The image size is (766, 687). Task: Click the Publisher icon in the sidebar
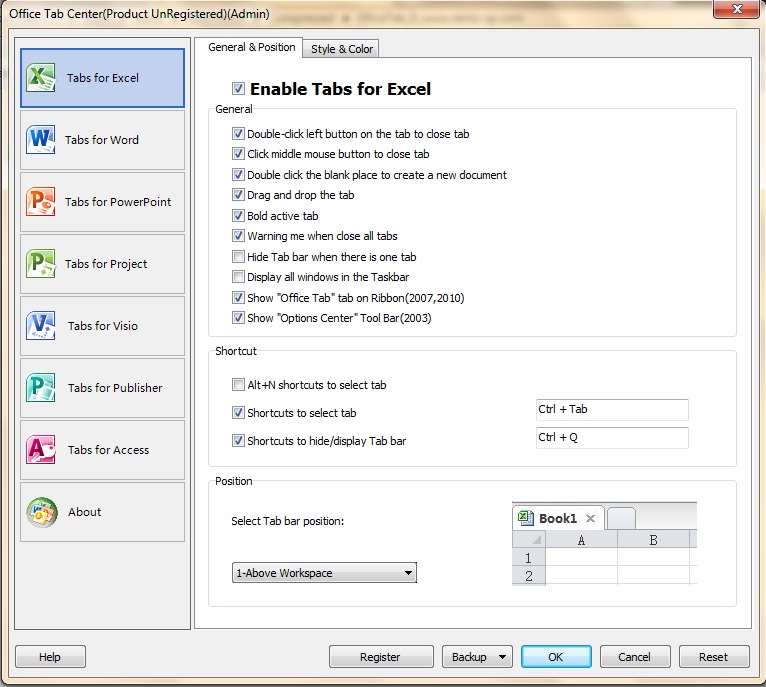[x=41, y=387]
